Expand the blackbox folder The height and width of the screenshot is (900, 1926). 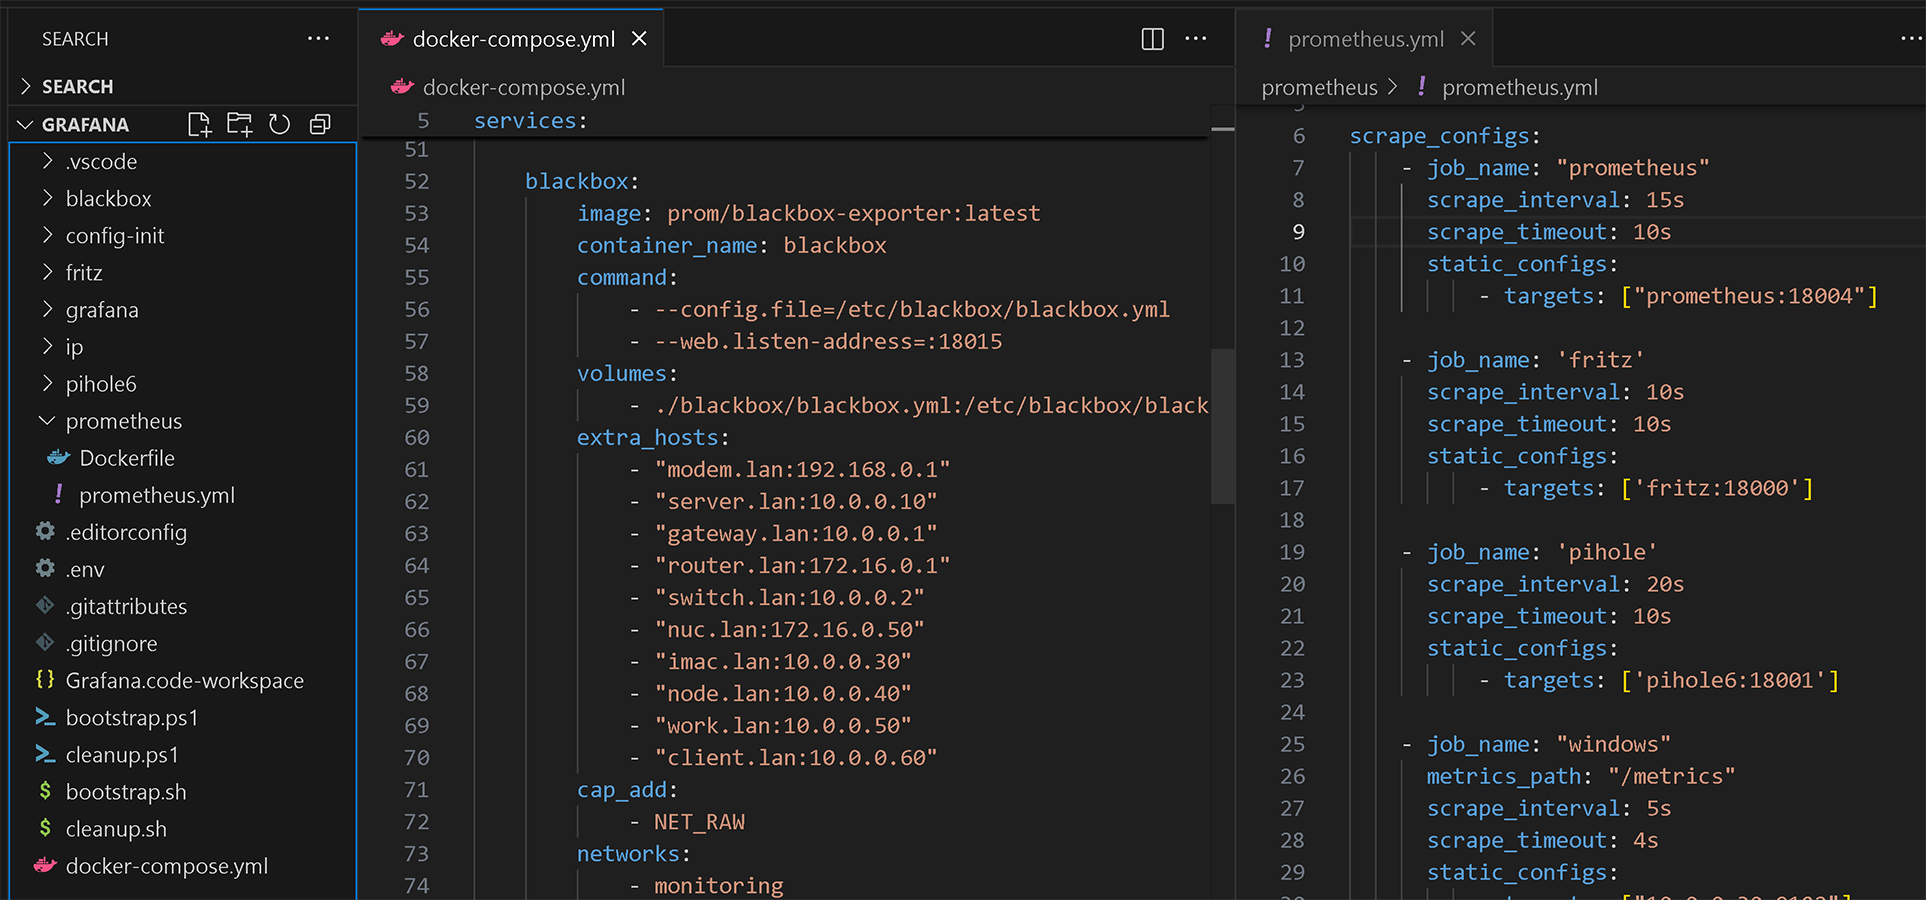[108, 199]
